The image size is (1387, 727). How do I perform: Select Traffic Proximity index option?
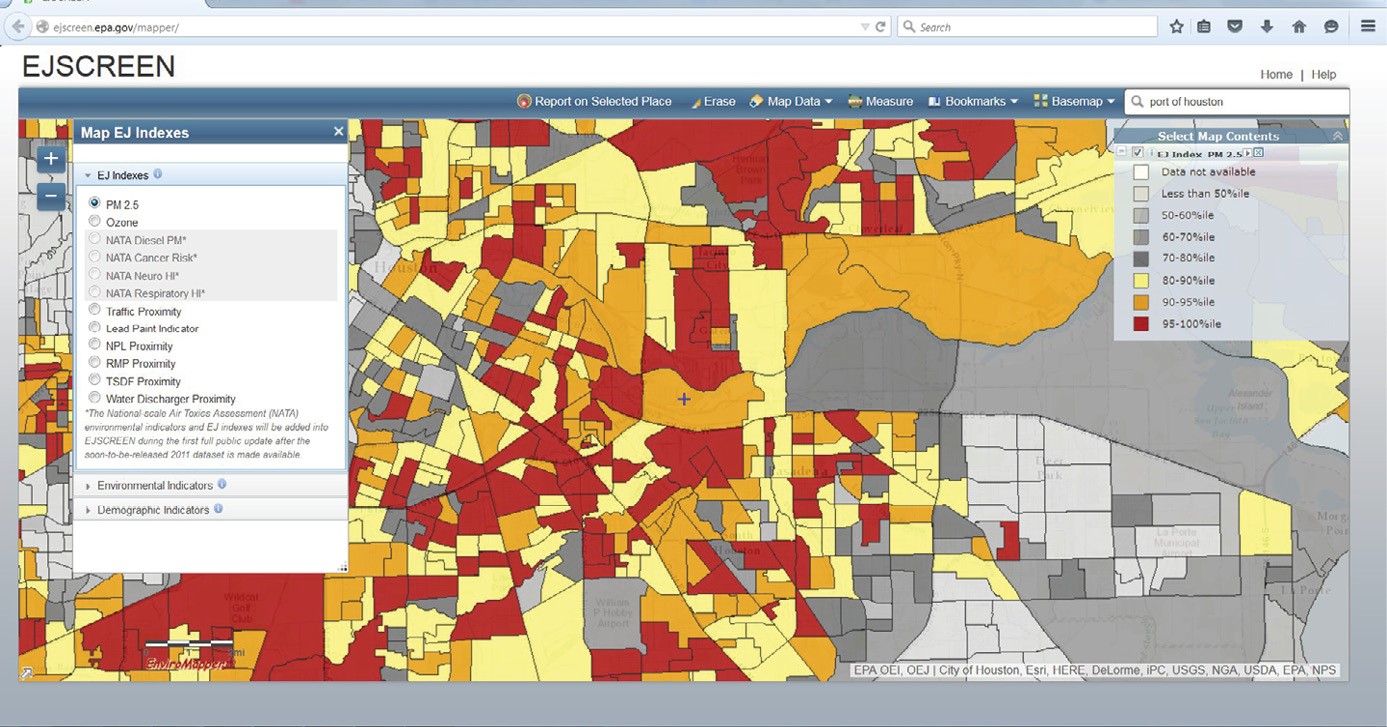[95, 311]
